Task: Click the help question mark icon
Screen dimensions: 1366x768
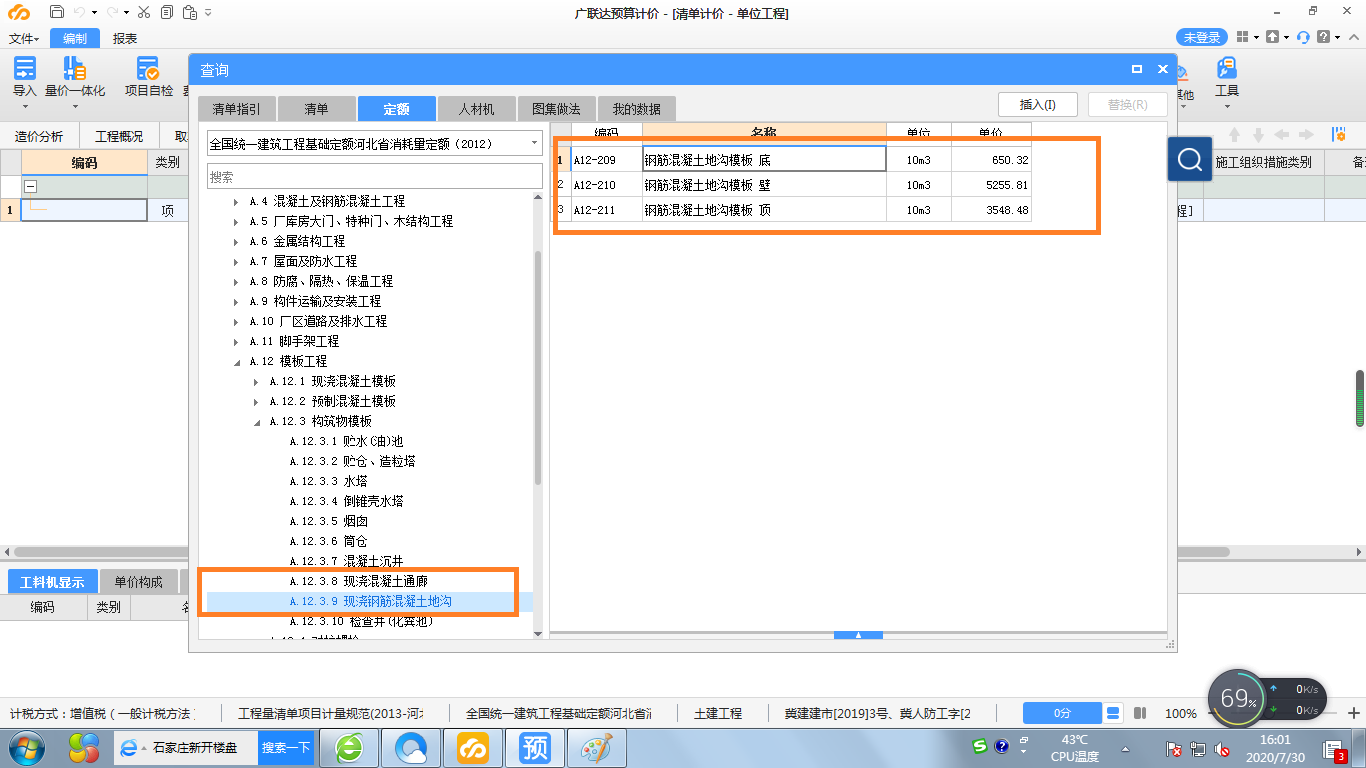Action: [1324, 37]
